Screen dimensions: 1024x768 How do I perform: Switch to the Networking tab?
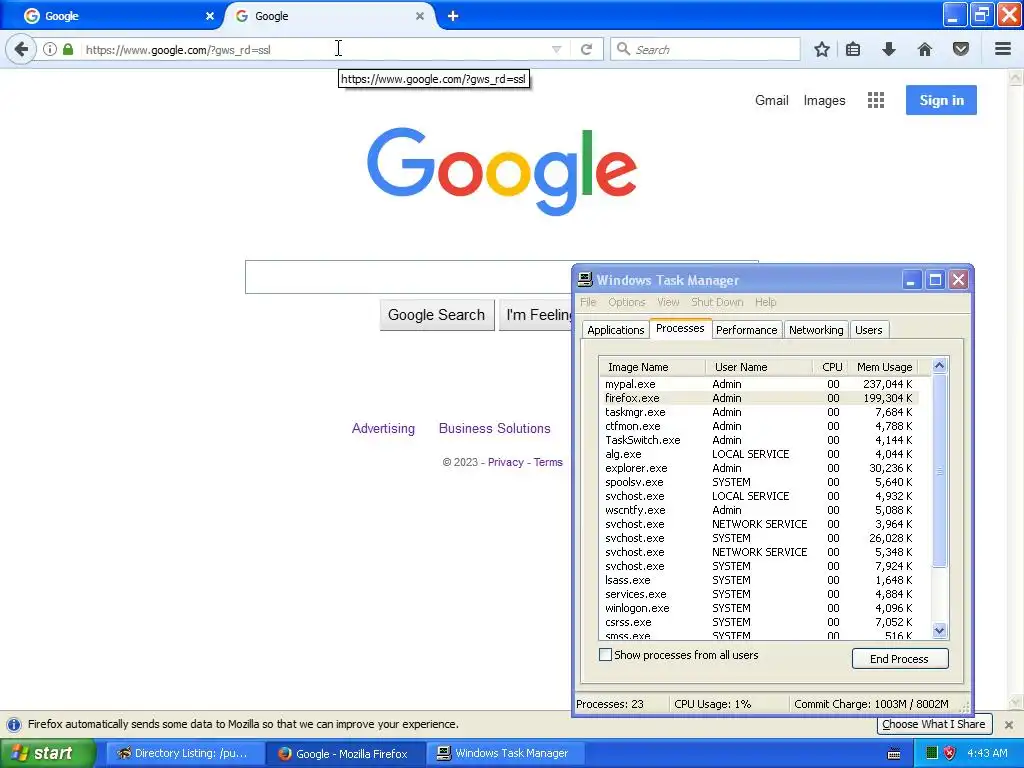pyautogui.click(x=816, y=330)
